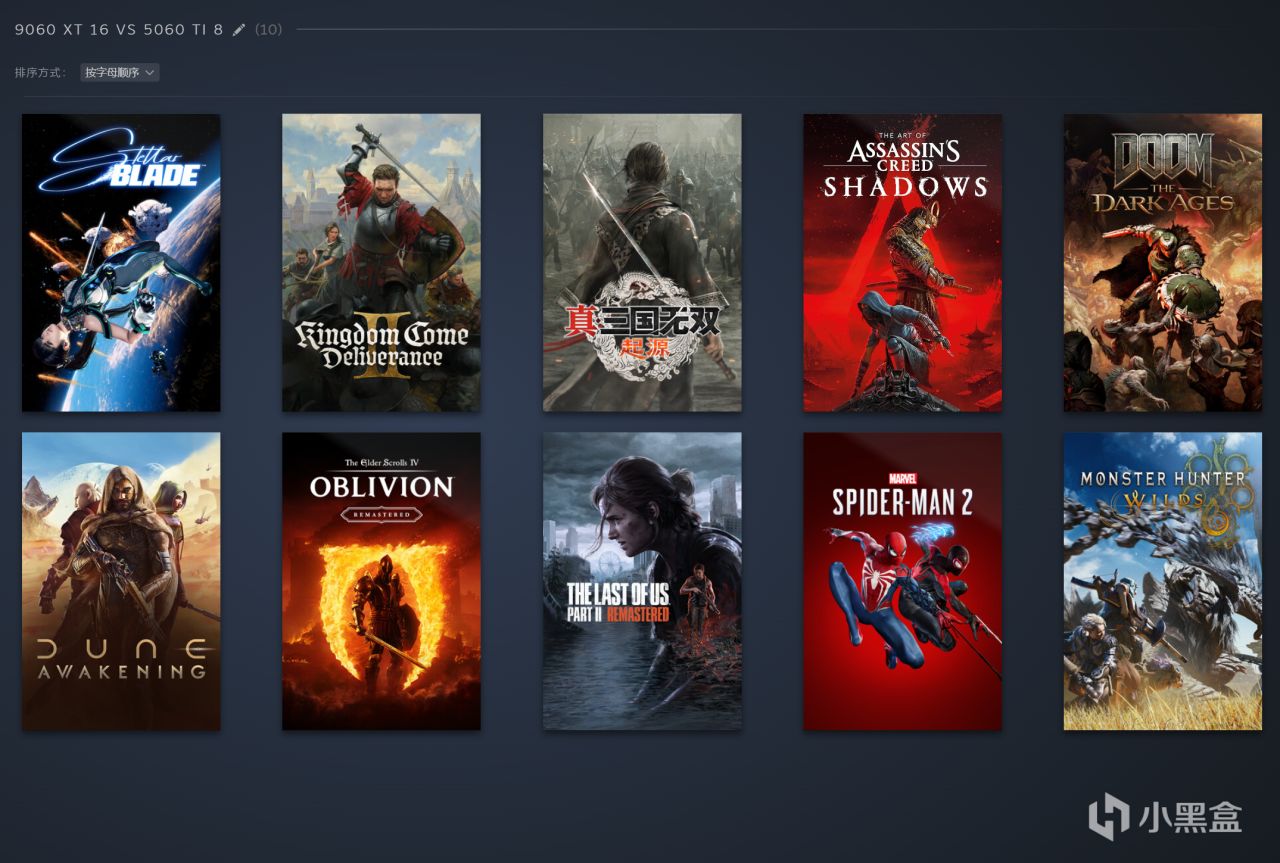Click the 排序方式 label
This screenshot has width=1280, height=863.
pyautogui.click(x=41, y=73)
